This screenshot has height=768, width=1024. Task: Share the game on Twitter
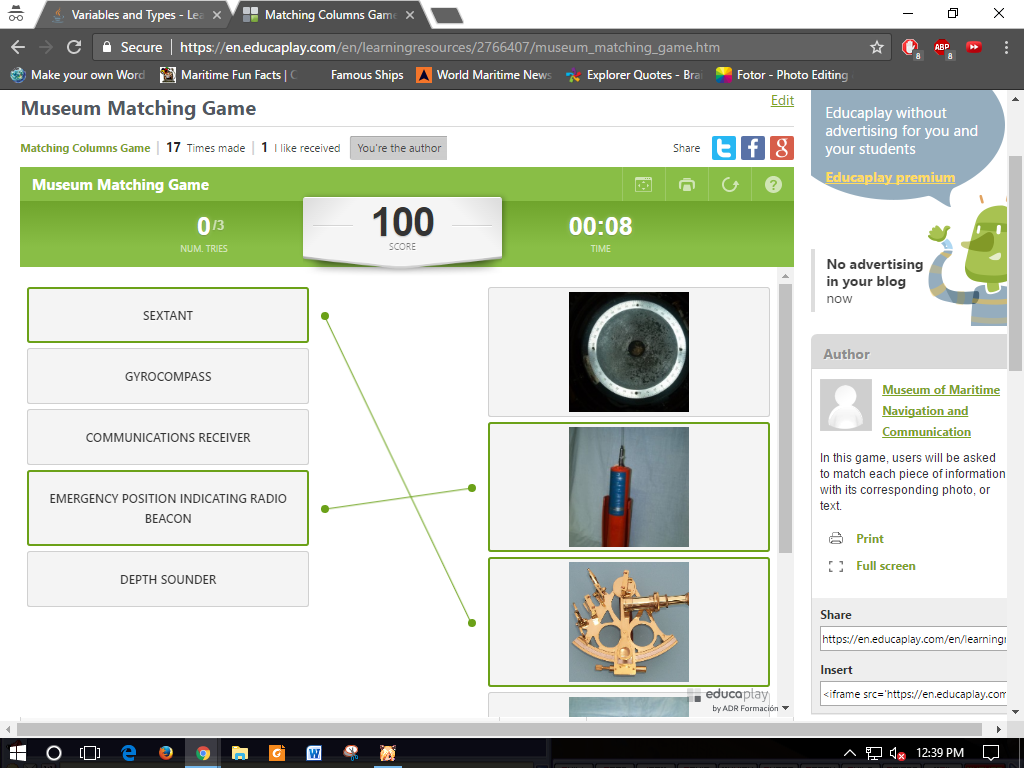(x=724, y=148)
